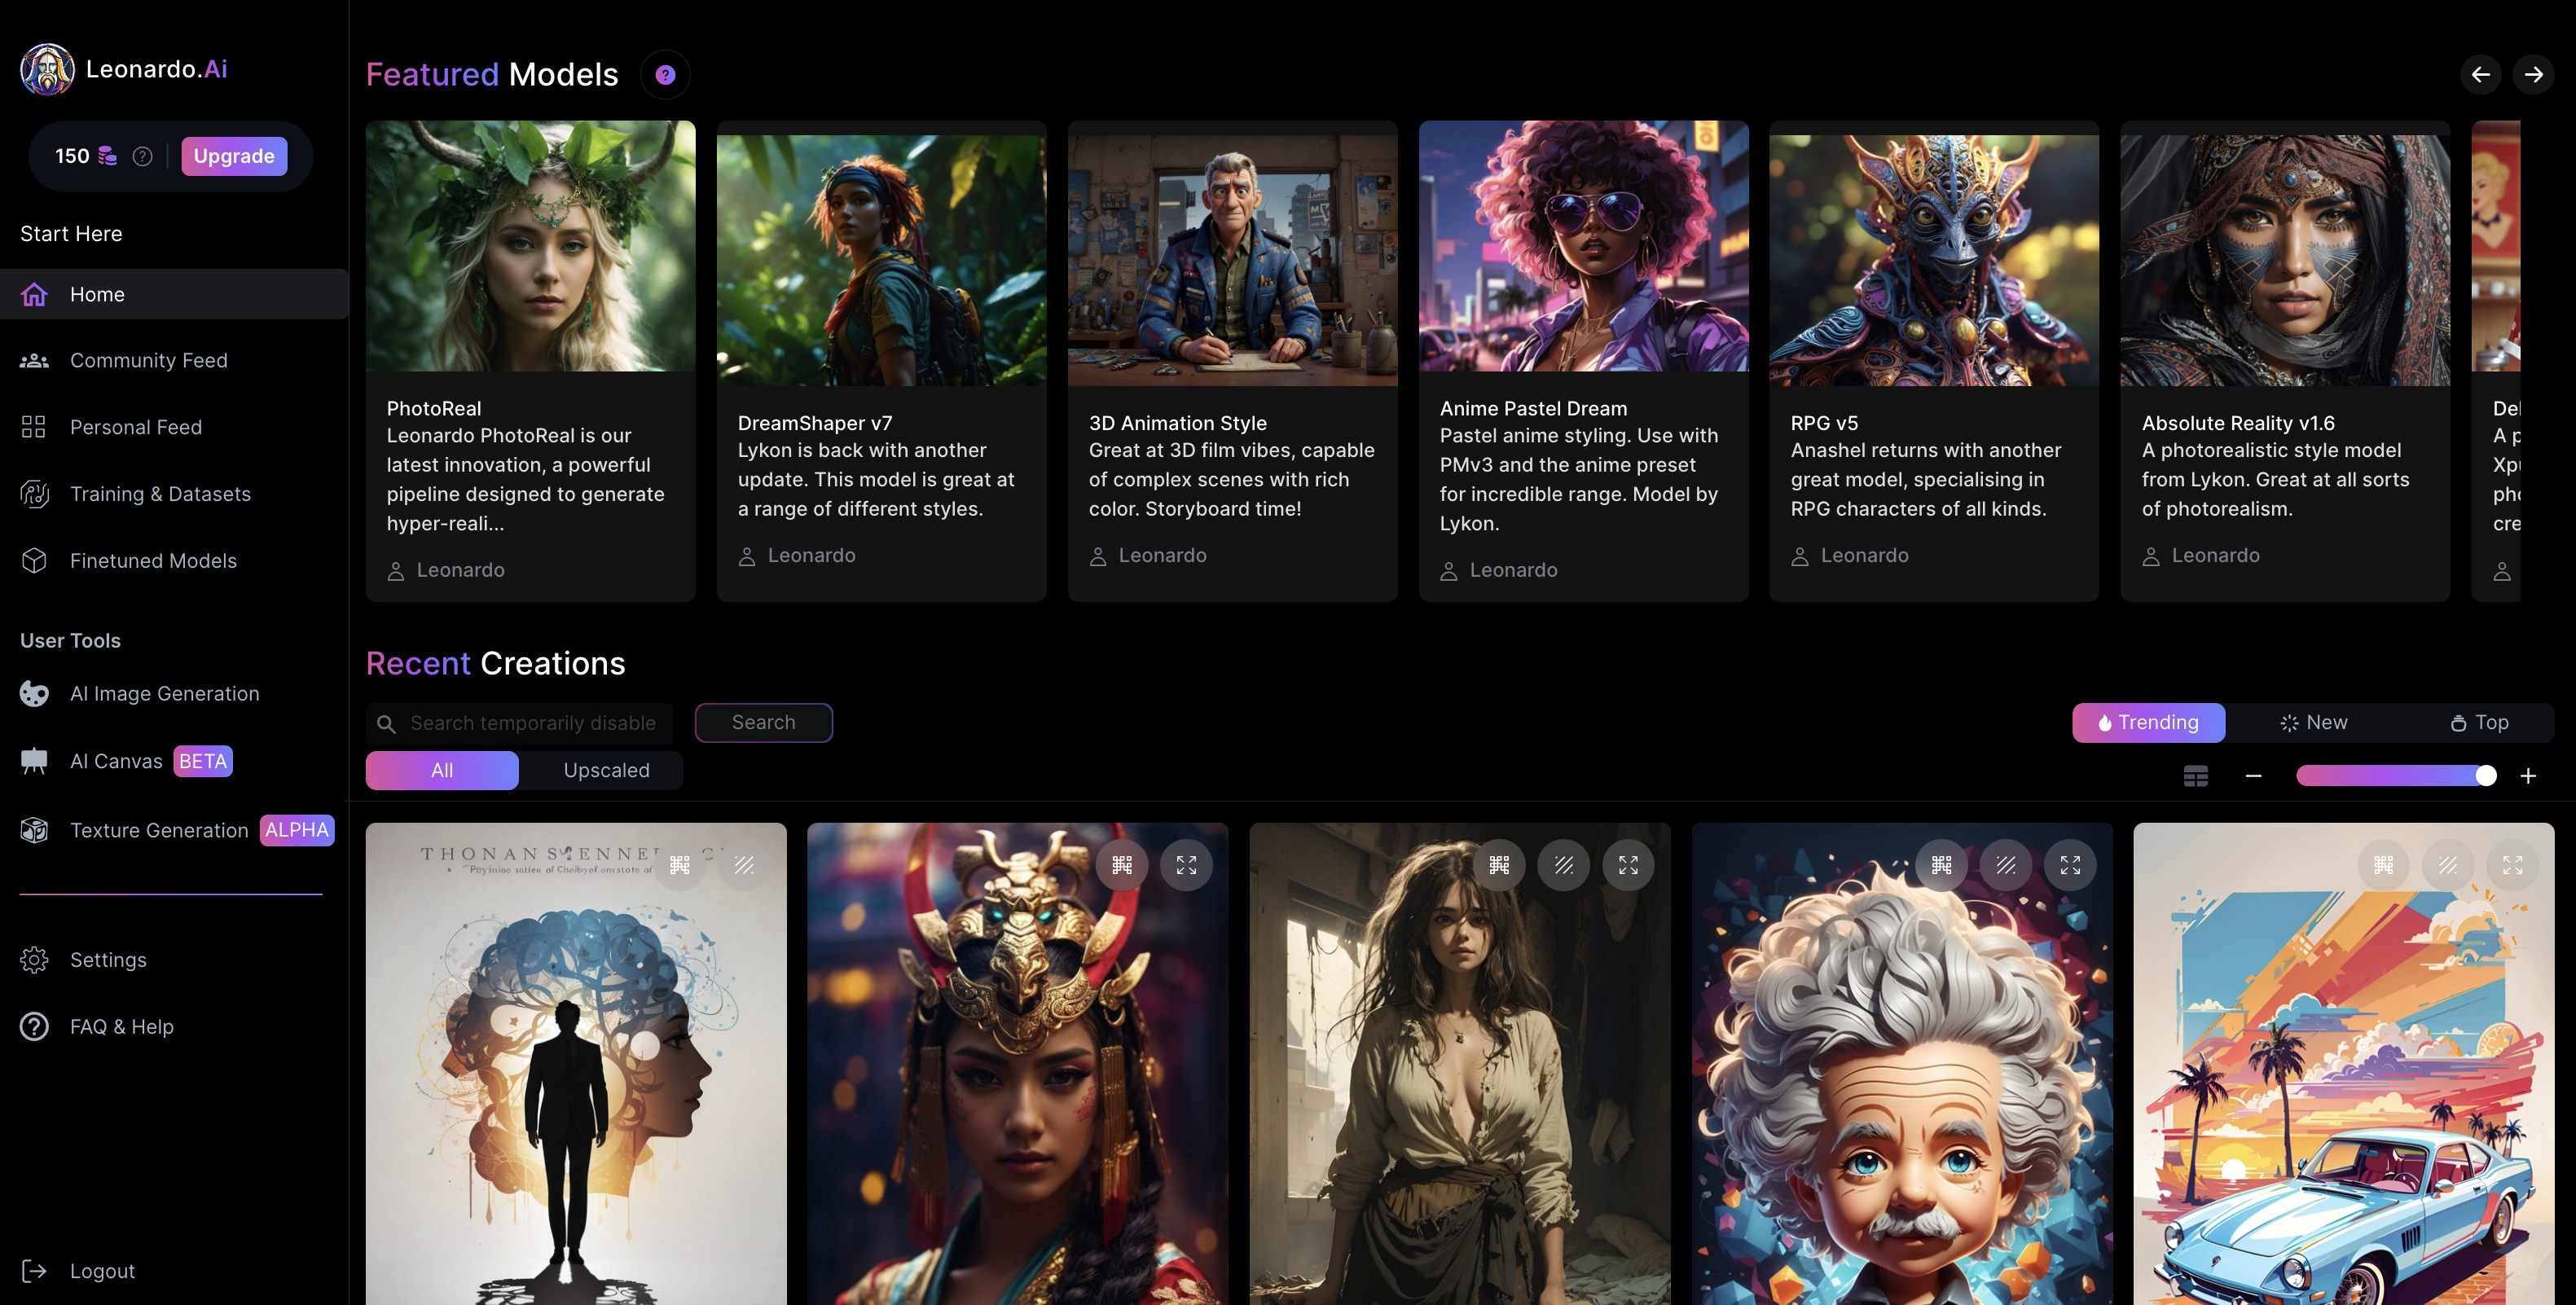Click the AI Canvas easel icon
Viewport: 2576px width, 1305px height.
pyautogui.click(x=34, y=761)
